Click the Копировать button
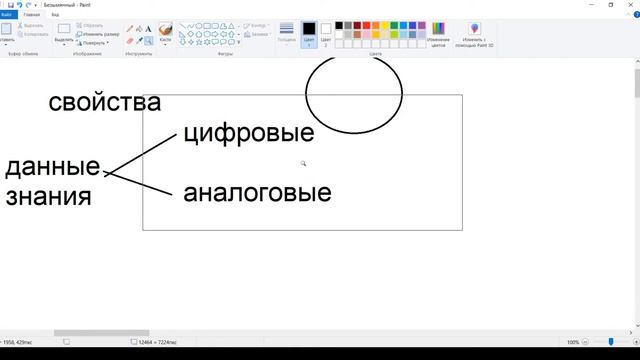This screenshot has height=360, width=640. [x=33, y=34]
